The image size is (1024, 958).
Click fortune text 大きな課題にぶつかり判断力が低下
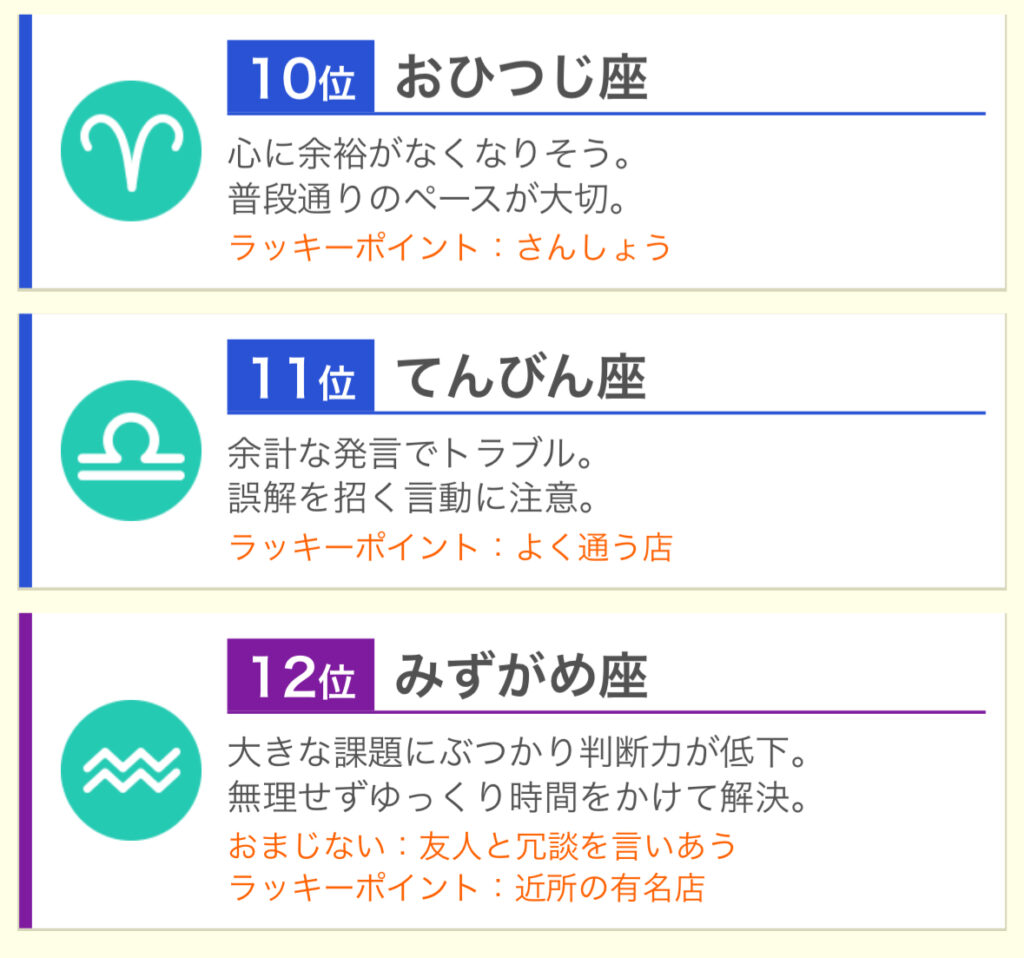518,752
